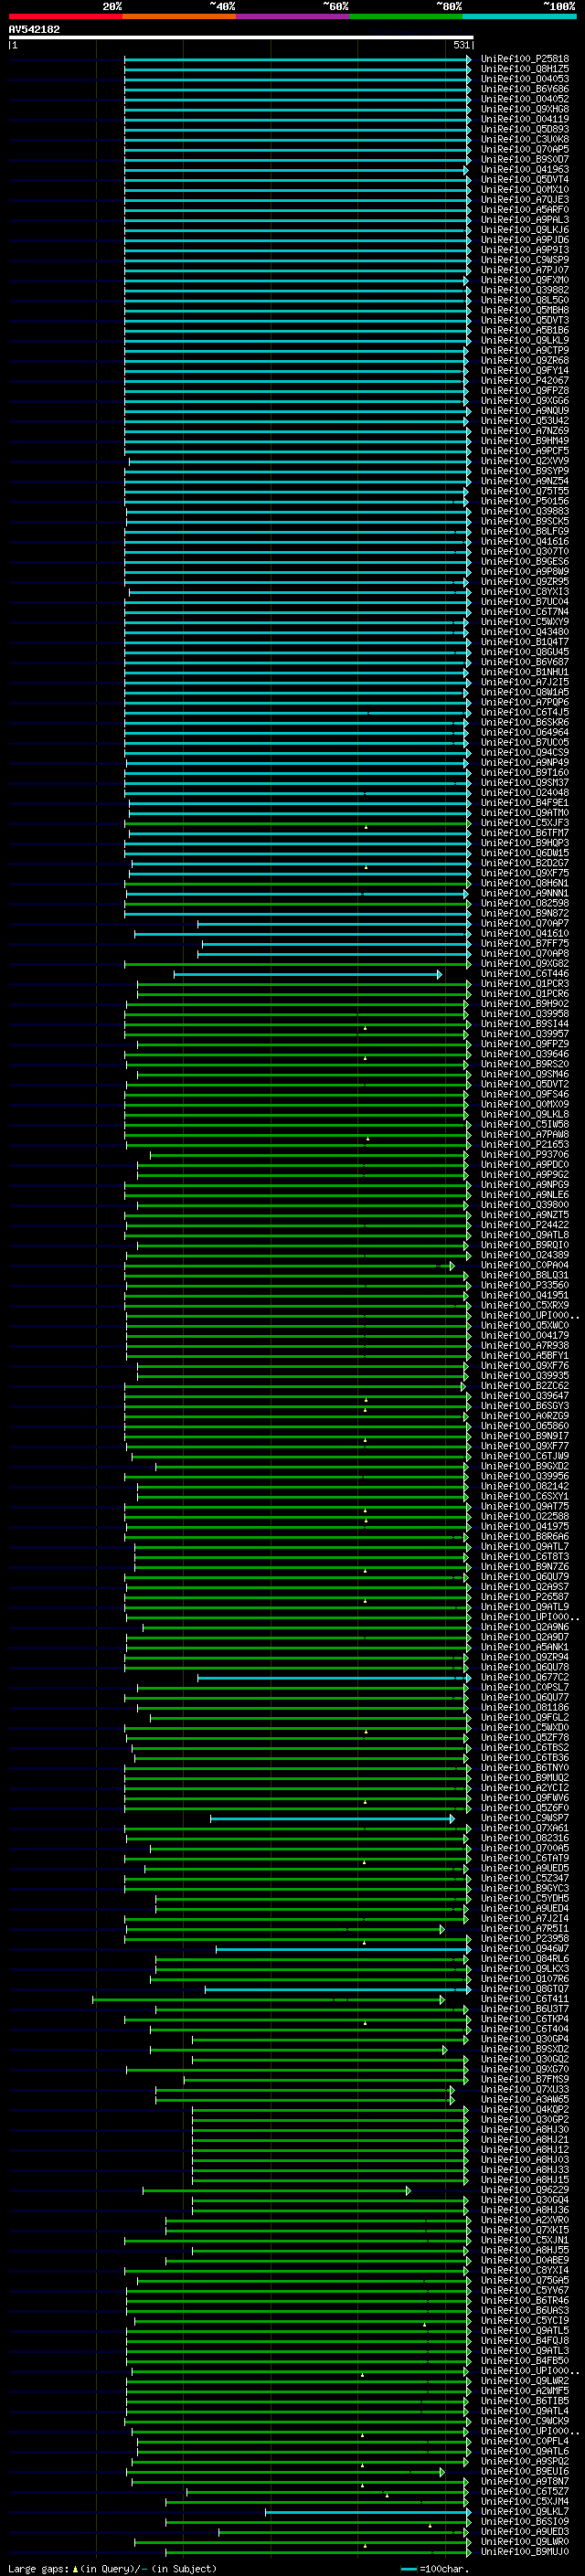Click the orange ~40% identity legend segment
The width and height of the screenshot is (585, 2576).
179,16
